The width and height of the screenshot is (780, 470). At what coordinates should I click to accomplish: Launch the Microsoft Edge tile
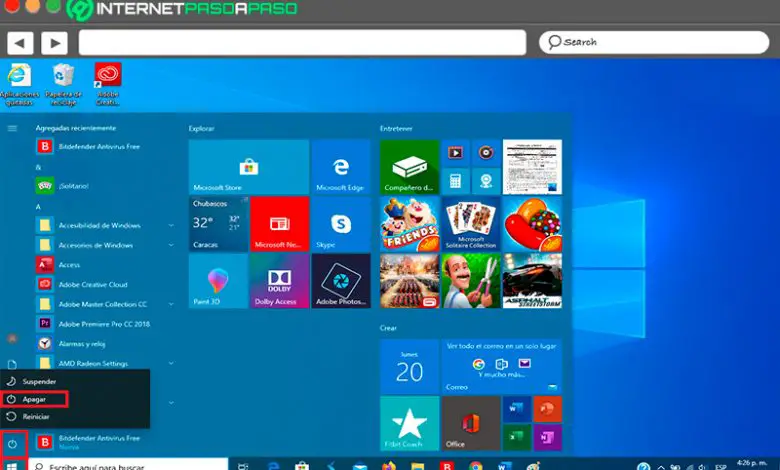tap(341, 167)
